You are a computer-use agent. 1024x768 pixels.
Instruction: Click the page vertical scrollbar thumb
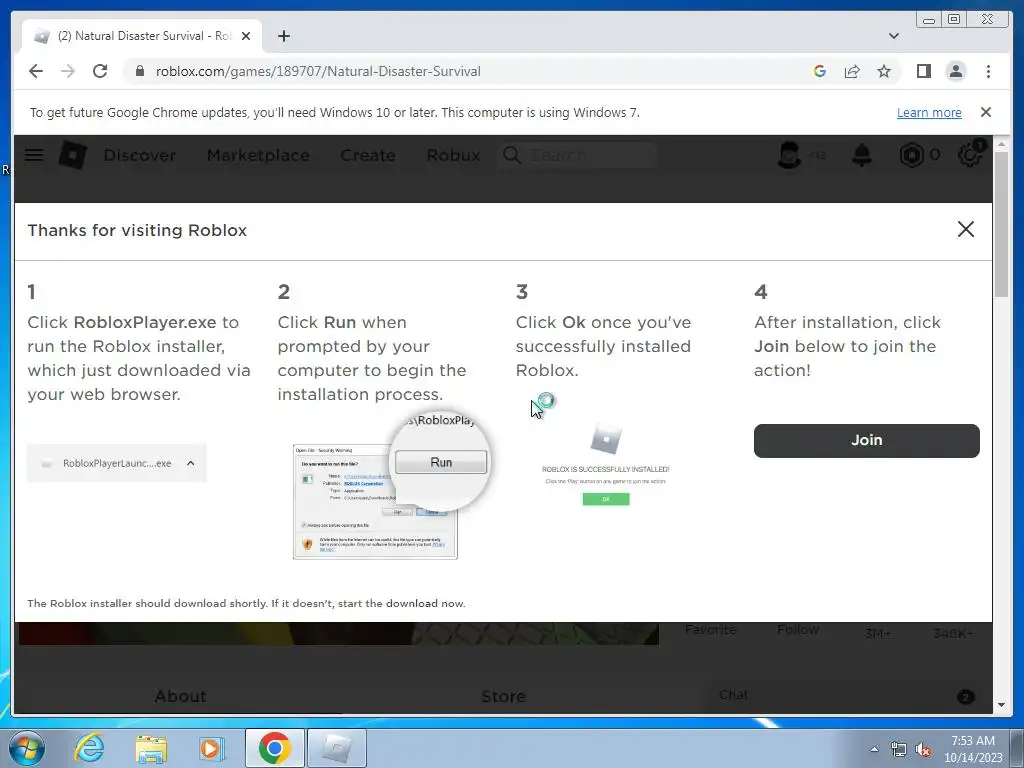click(x=1001, y=224)
